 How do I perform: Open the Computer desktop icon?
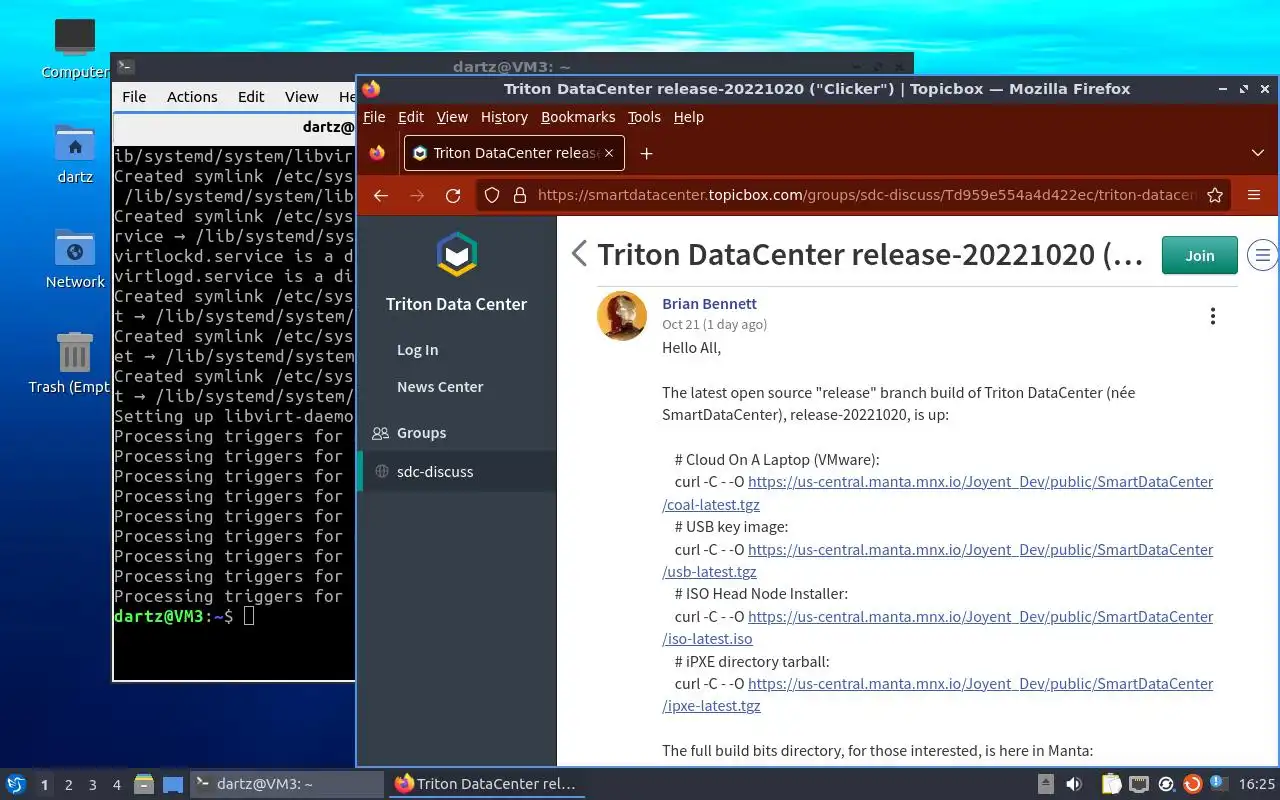75,38
